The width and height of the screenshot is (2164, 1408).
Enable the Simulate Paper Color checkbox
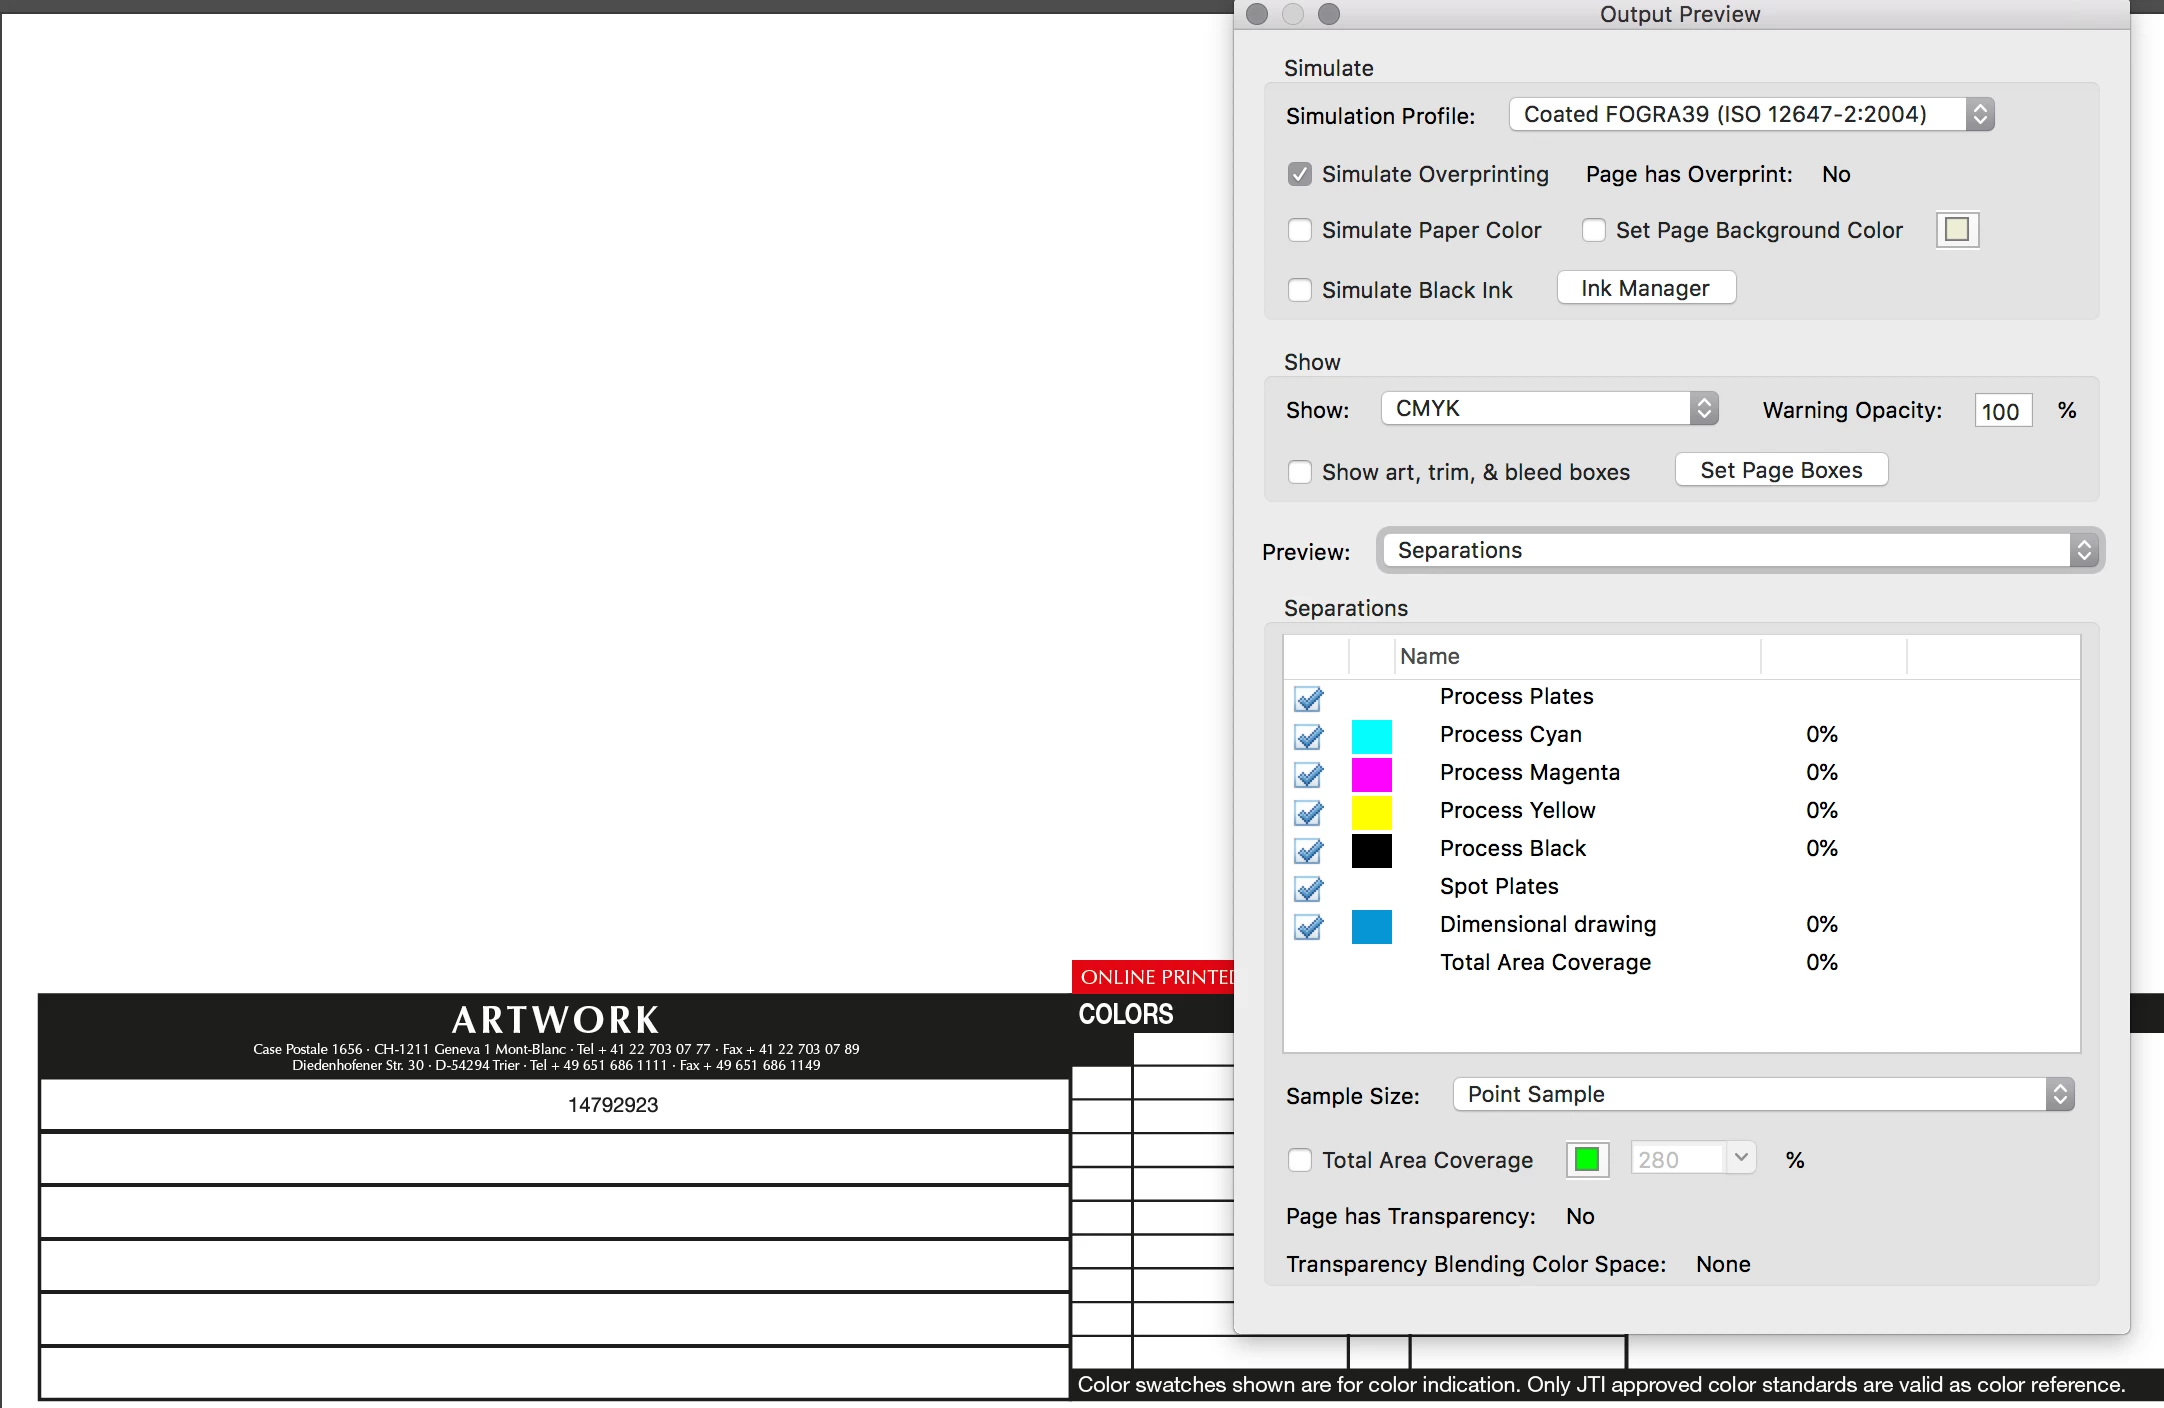tap(1300, 231)
